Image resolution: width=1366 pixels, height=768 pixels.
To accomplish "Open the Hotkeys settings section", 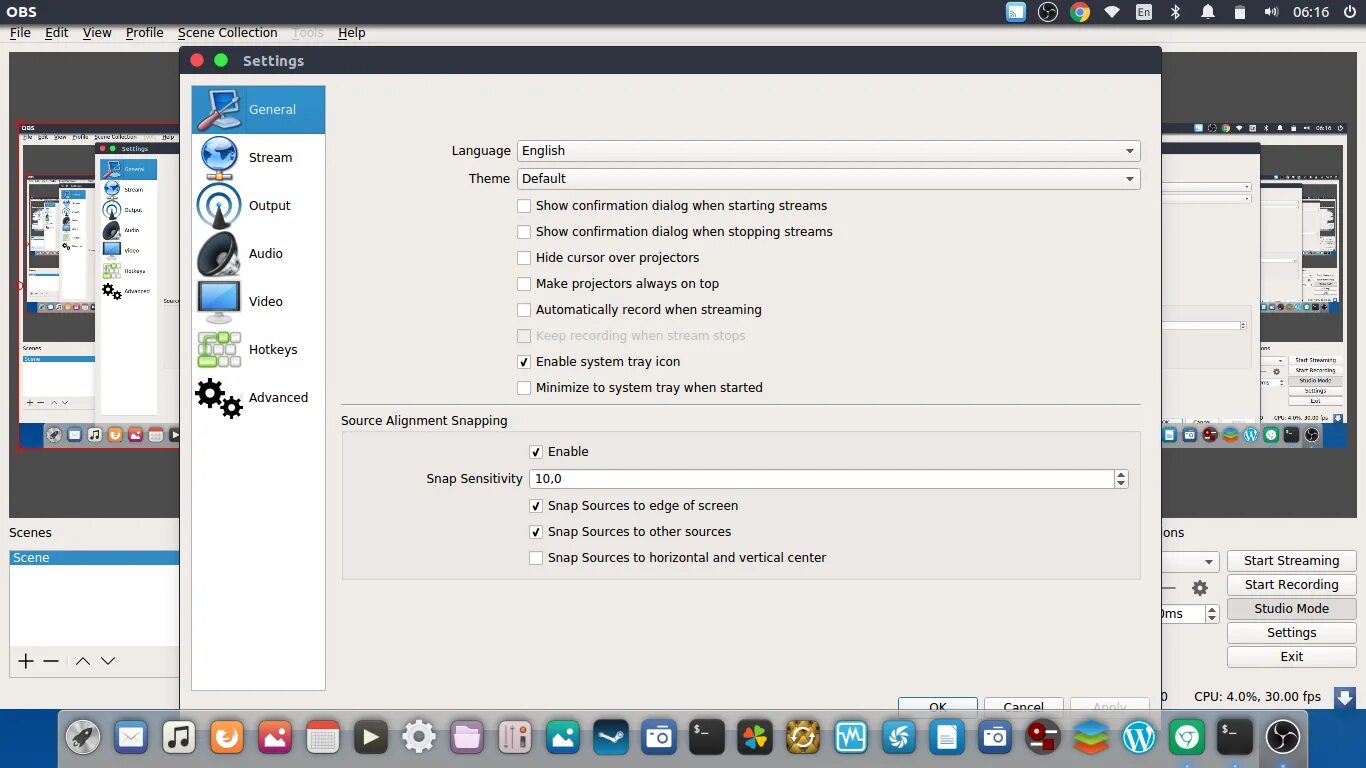I will point(258,350).
